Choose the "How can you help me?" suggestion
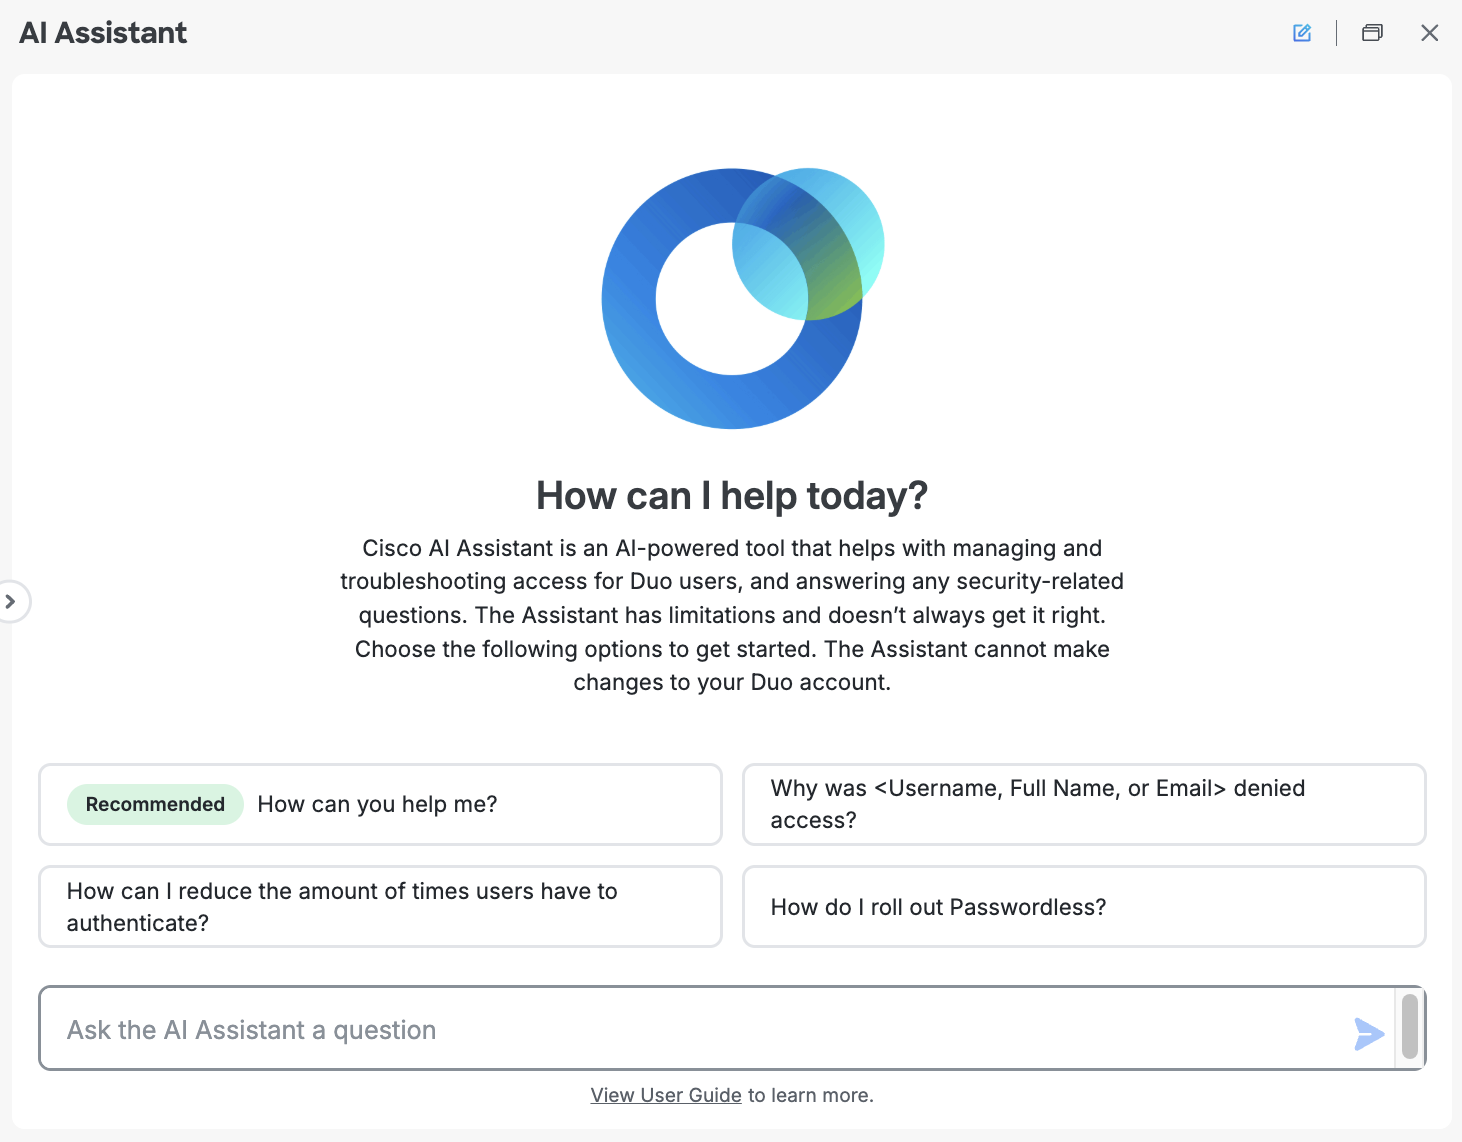 [380, 805]
